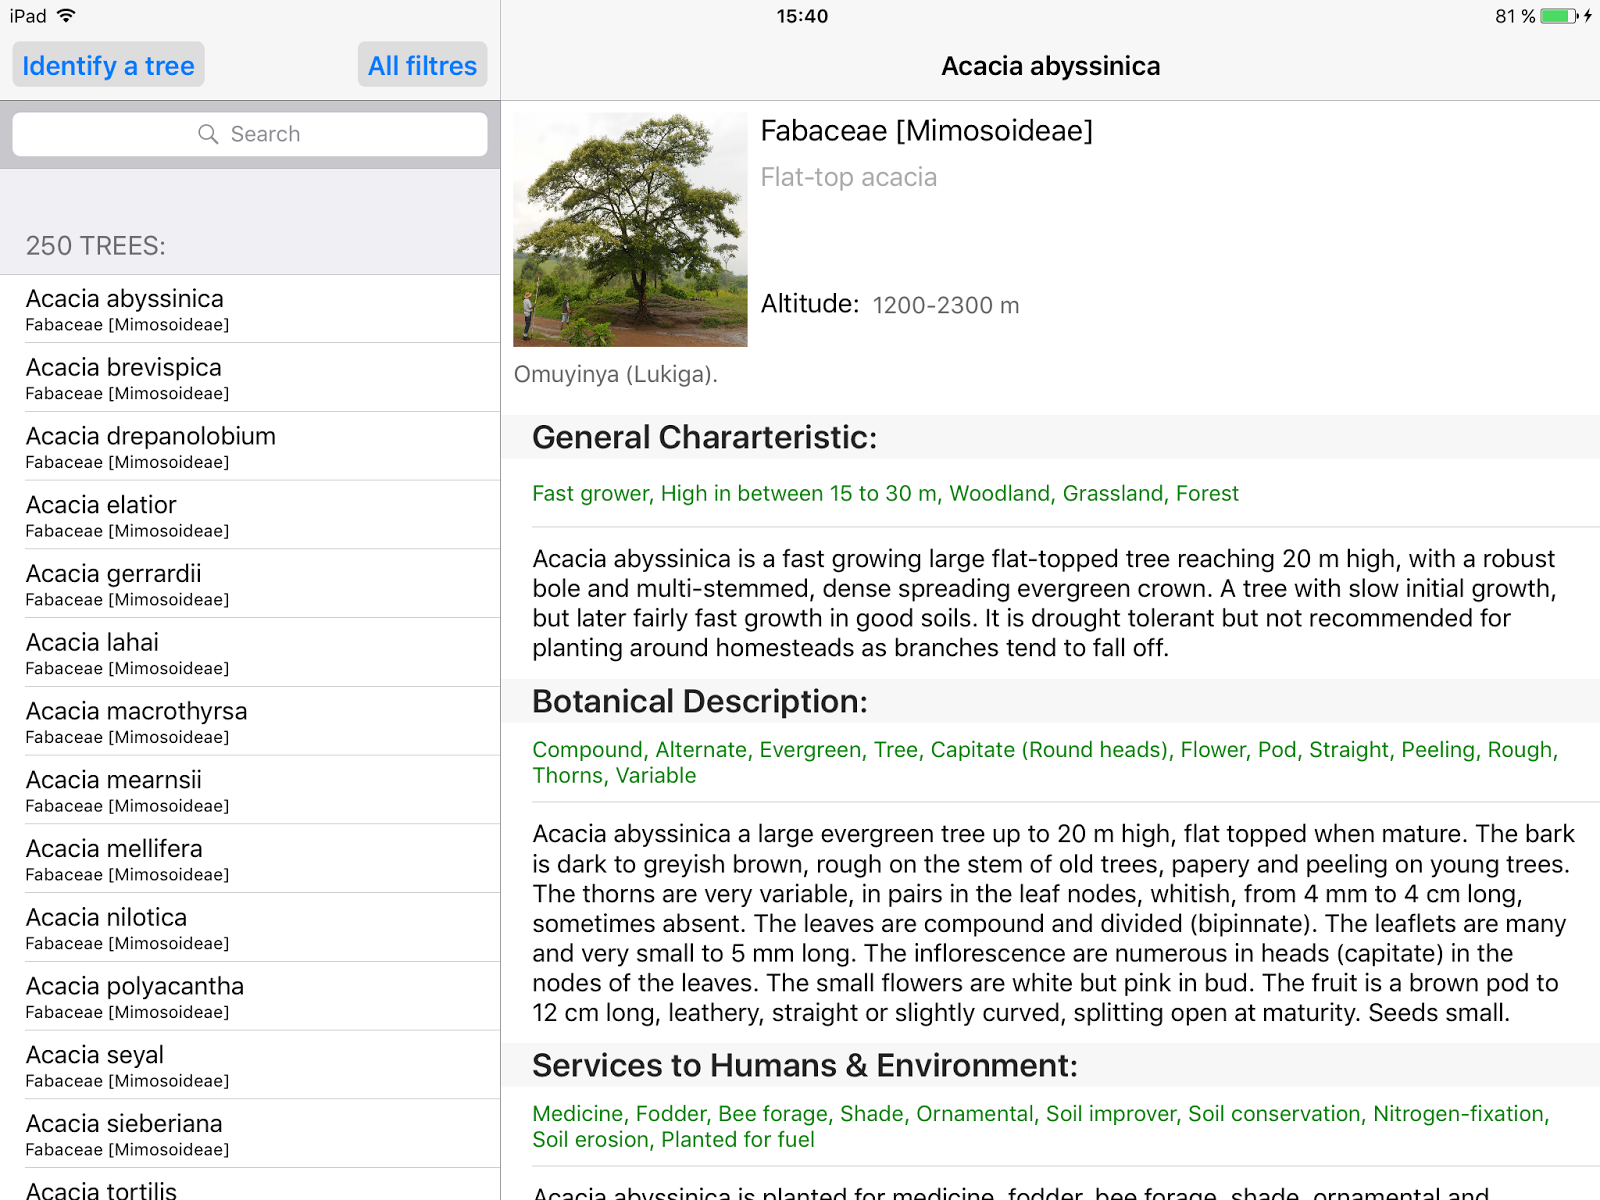
Task: Tap the 15:40 clock in status bar
Action: point(802,16)
